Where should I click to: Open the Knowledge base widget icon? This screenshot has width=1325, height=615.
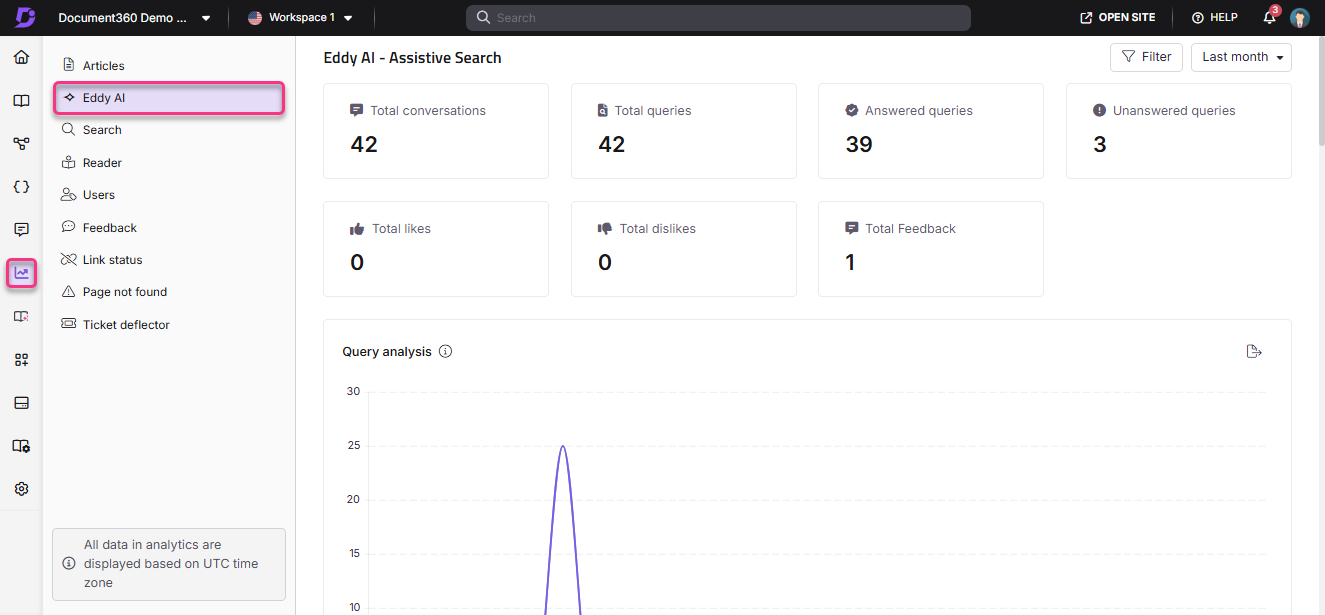(x=21, y=359)
